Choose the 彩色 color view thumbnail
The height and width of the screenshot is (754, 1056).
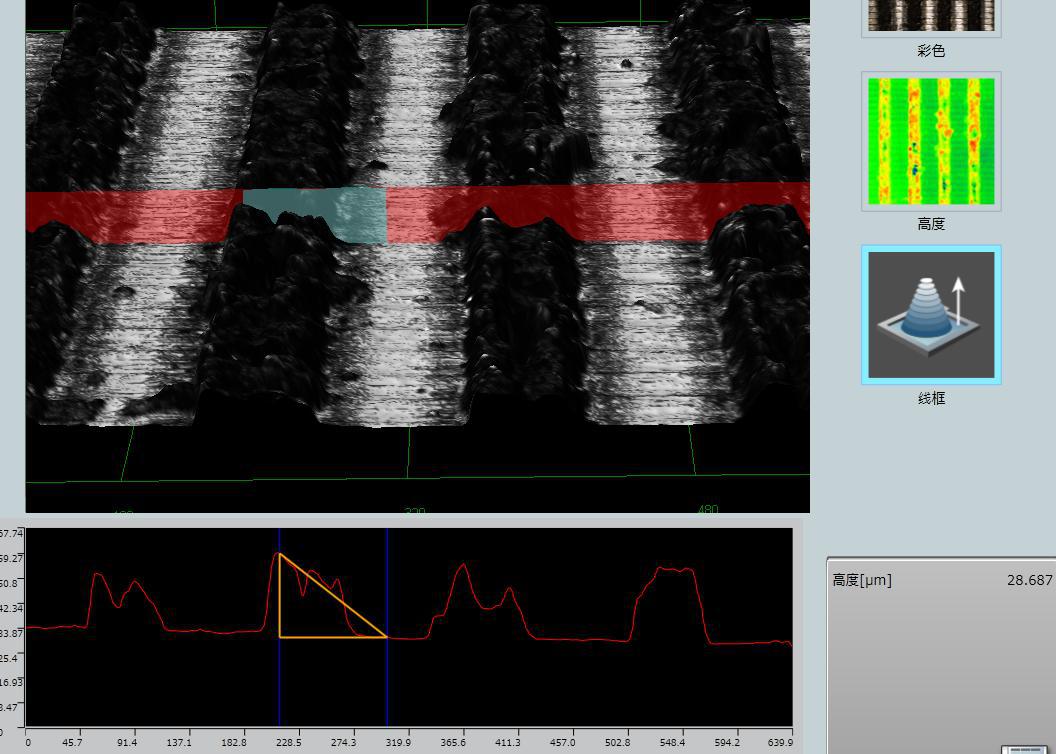point(931,16)
